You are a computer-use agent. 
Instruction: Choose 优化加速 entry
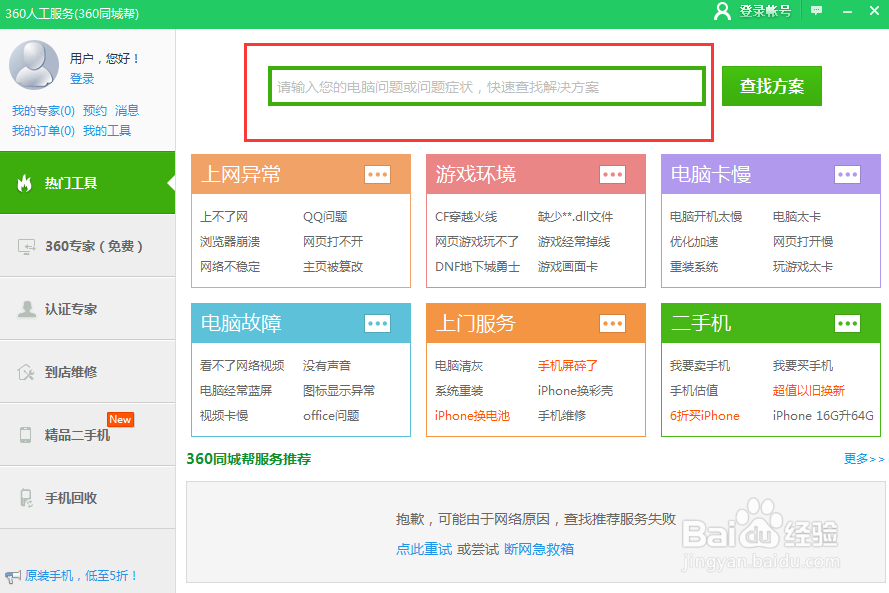pyautogui.click(x=694, y=242)
